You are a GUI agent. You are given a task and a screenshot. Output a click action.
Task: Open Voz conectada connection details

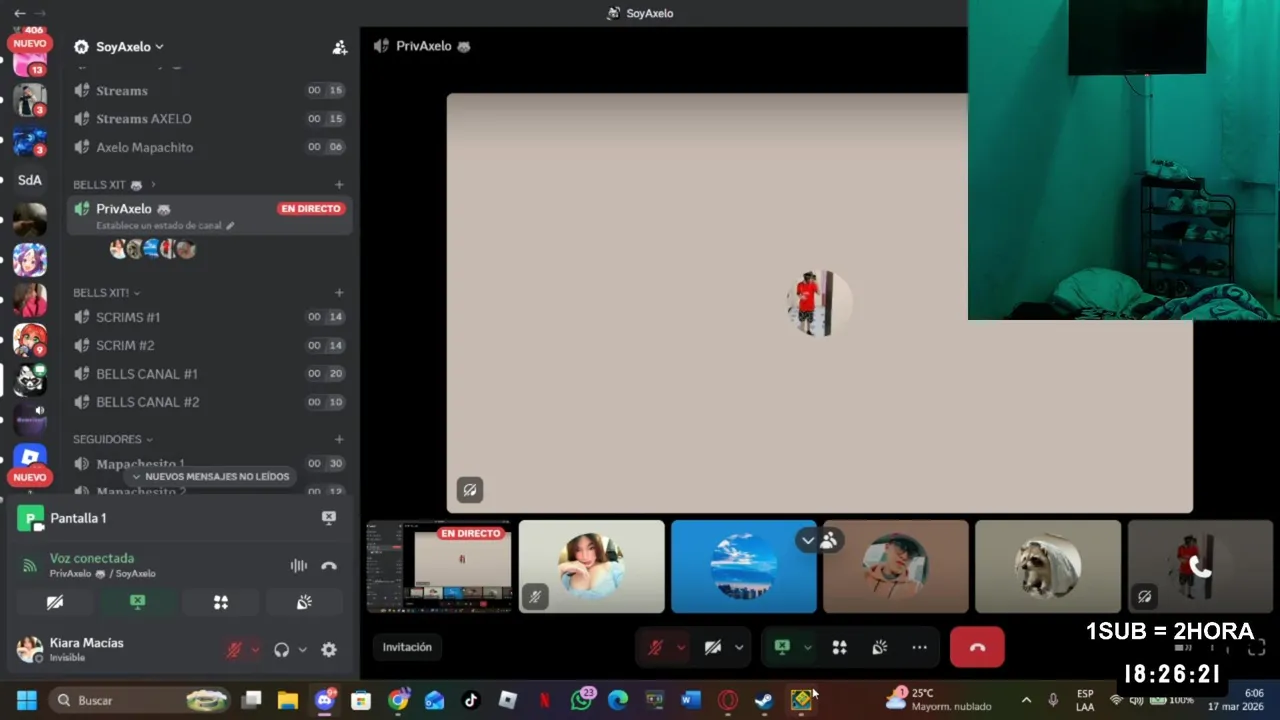[92, 558]
